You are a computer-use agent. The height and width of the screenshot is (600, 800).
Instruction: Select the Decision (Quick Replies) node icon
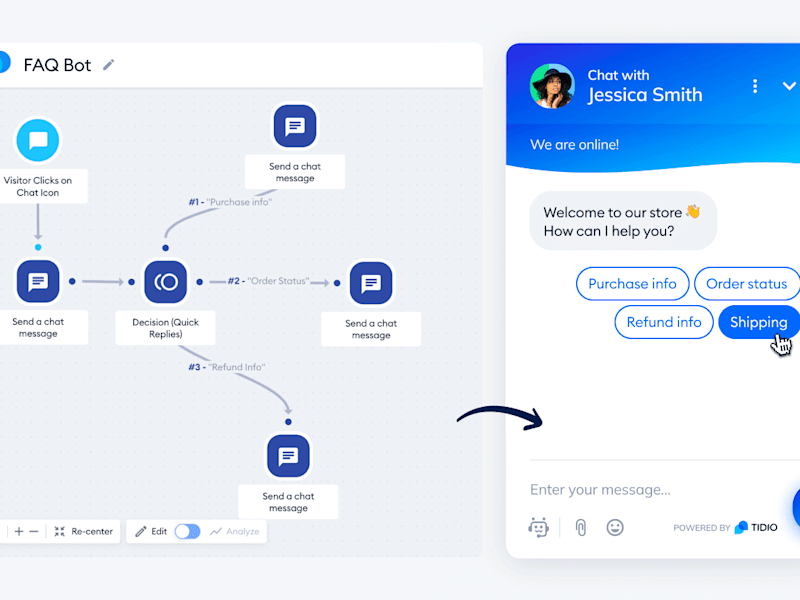click(165, 282)
